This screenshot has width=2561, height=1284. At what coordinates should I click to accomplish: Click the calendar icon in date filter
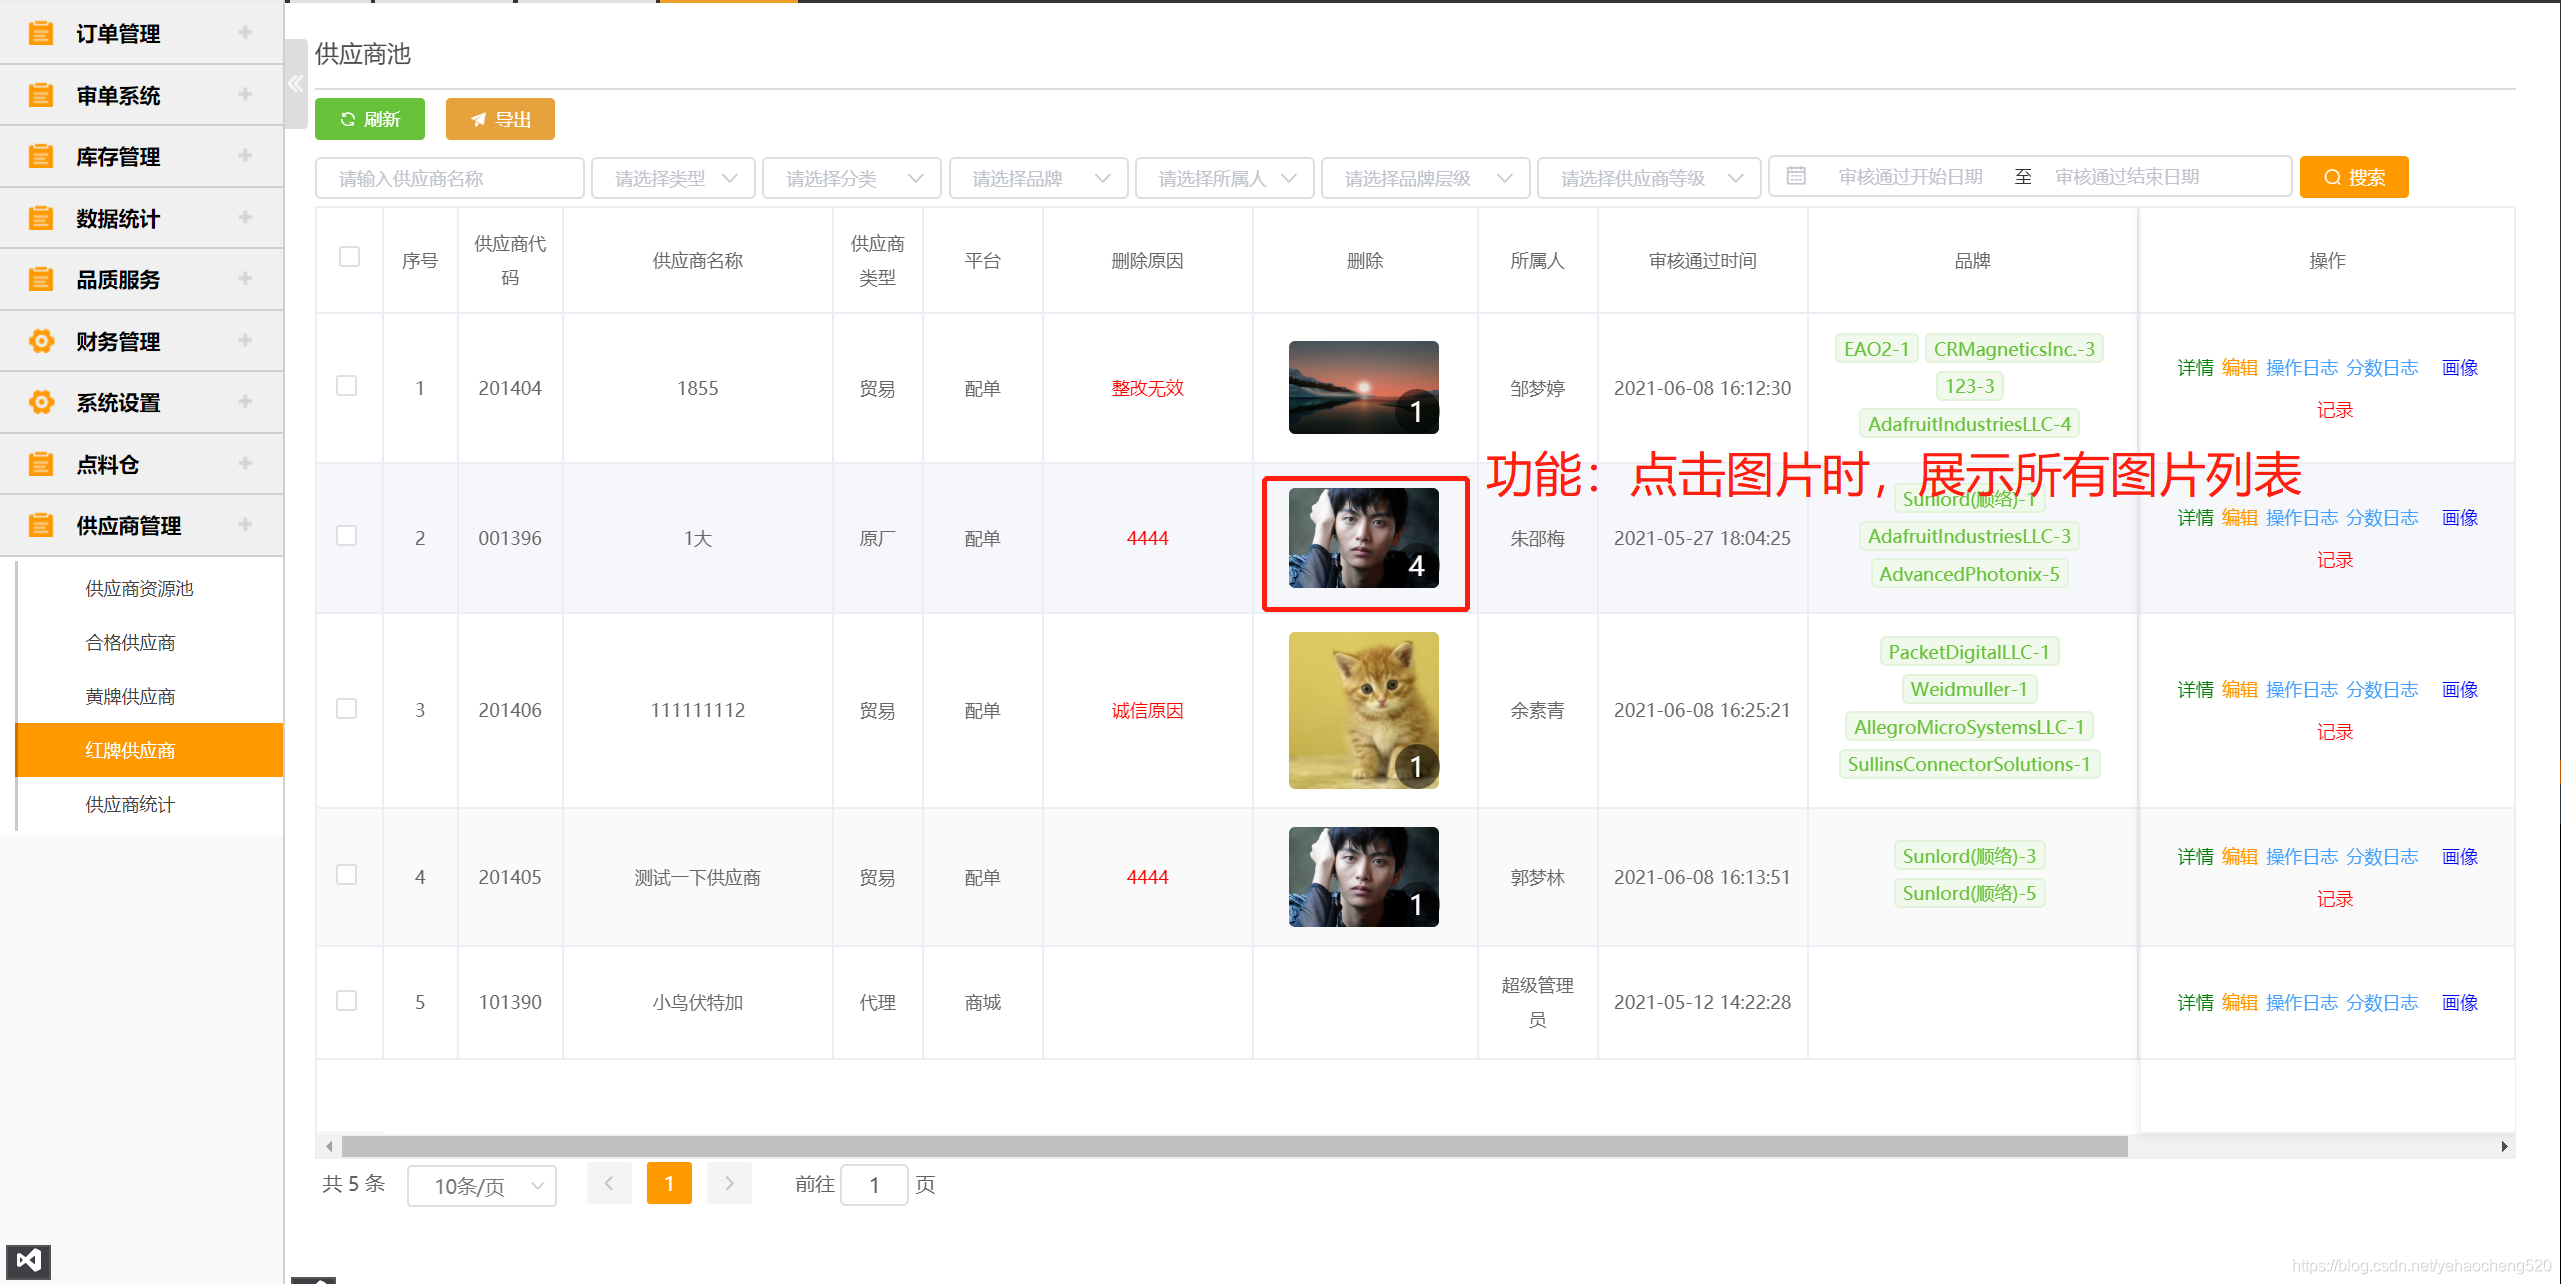pyautogui.click(x=1796, y=177)
